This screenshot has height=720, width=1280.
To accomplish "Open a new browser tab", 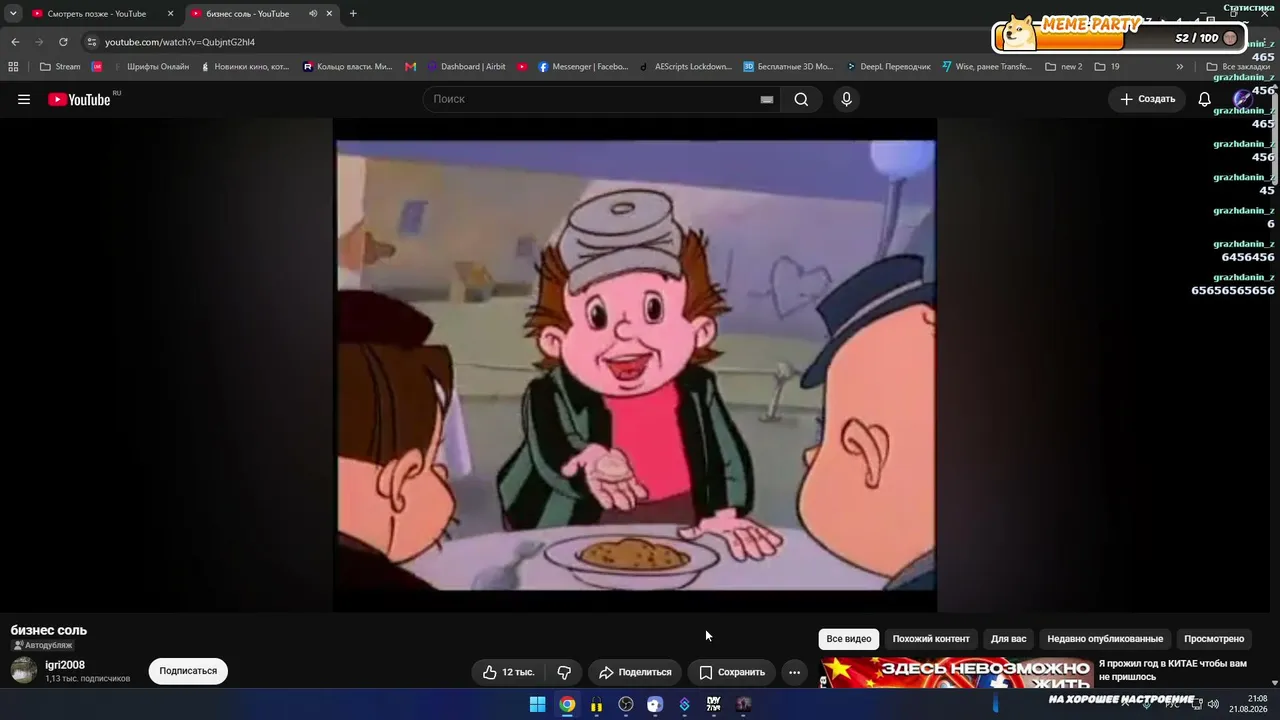I will (353, 14).
